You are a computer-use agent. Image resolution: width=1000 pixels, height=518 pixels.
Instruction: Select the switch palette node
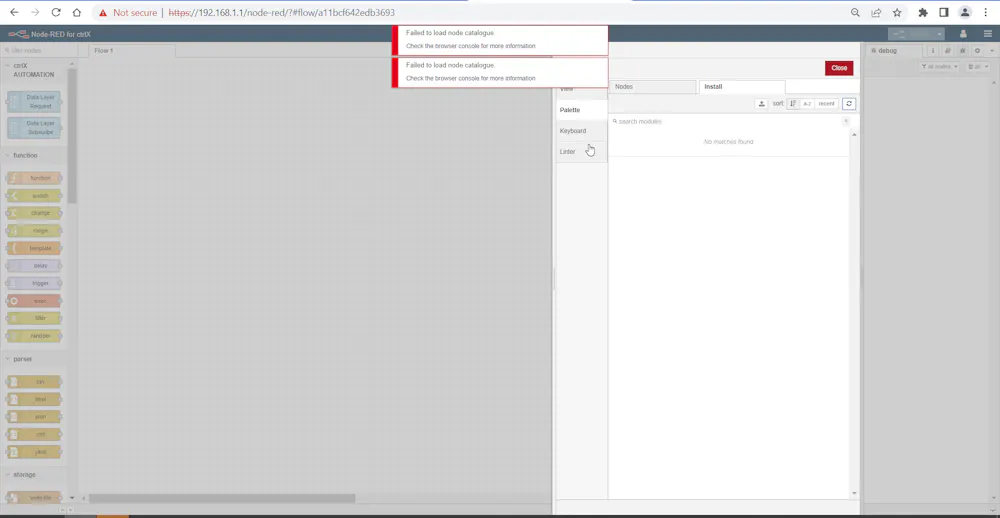click(x=34, y=196)
